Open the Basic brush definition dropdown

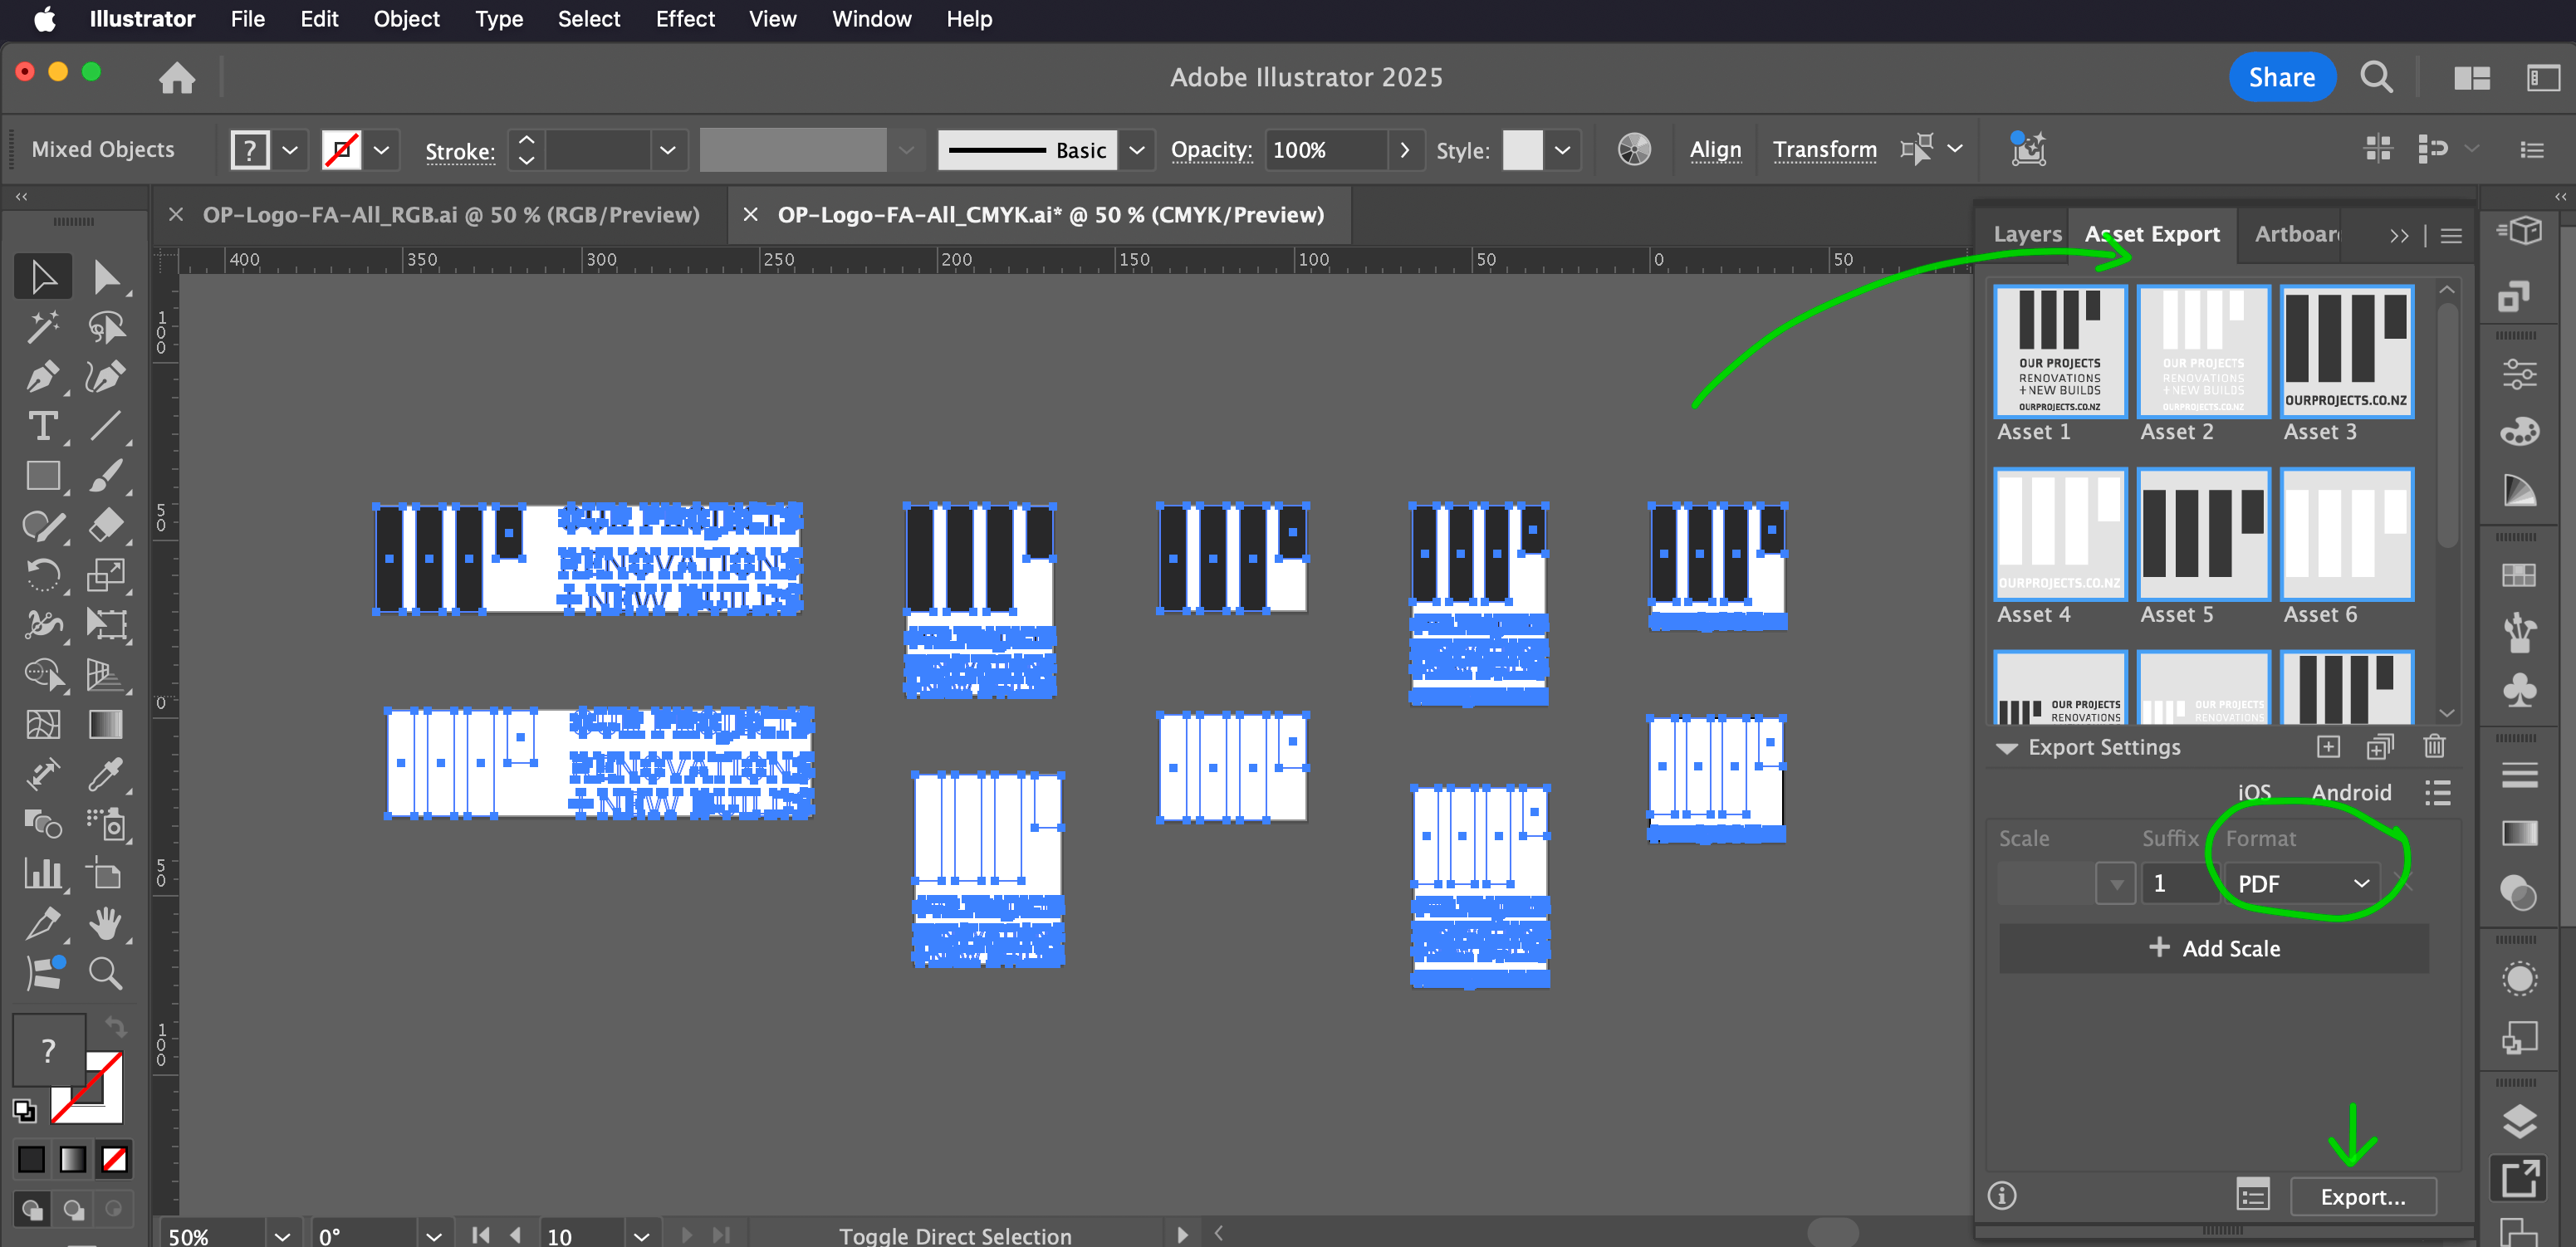point(1136,150)
